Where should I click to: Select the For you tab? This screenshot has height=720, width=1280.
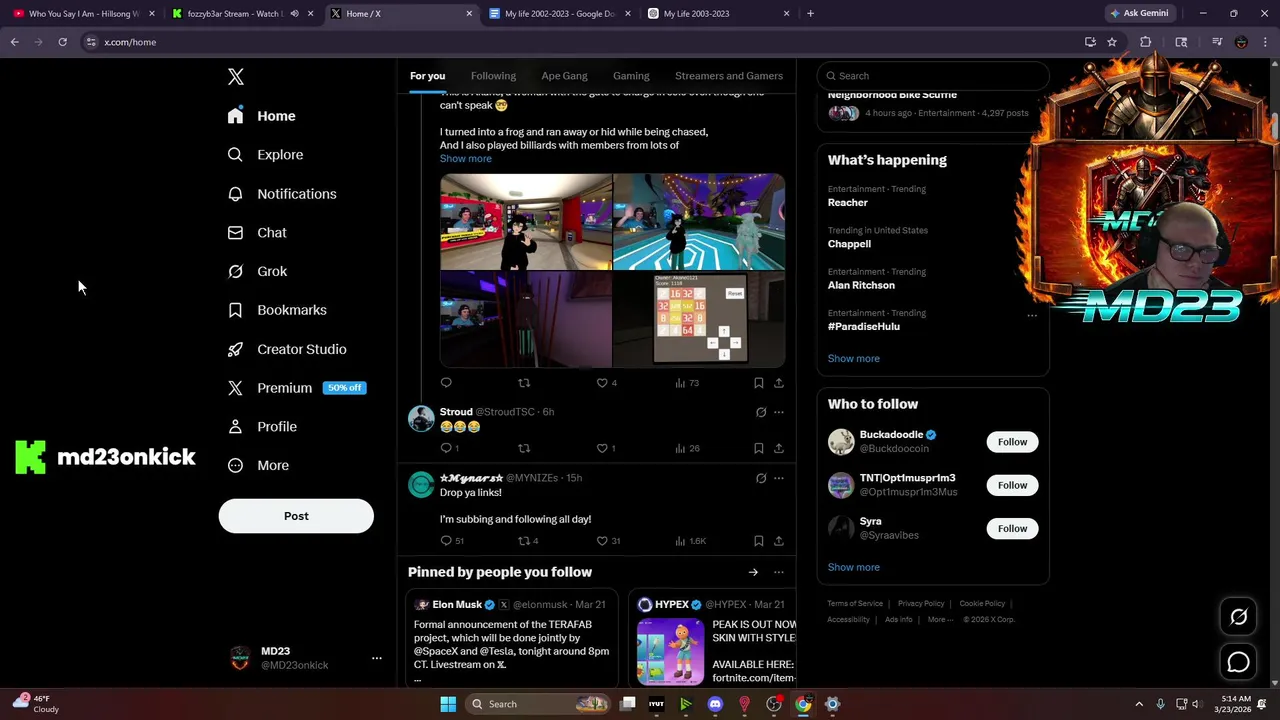click(x=427, y=76)
